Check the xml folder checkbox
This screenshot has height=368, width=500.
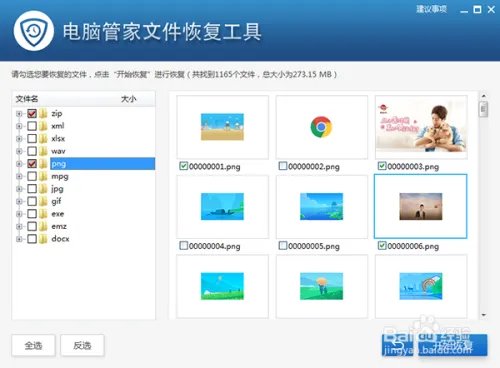32,126
